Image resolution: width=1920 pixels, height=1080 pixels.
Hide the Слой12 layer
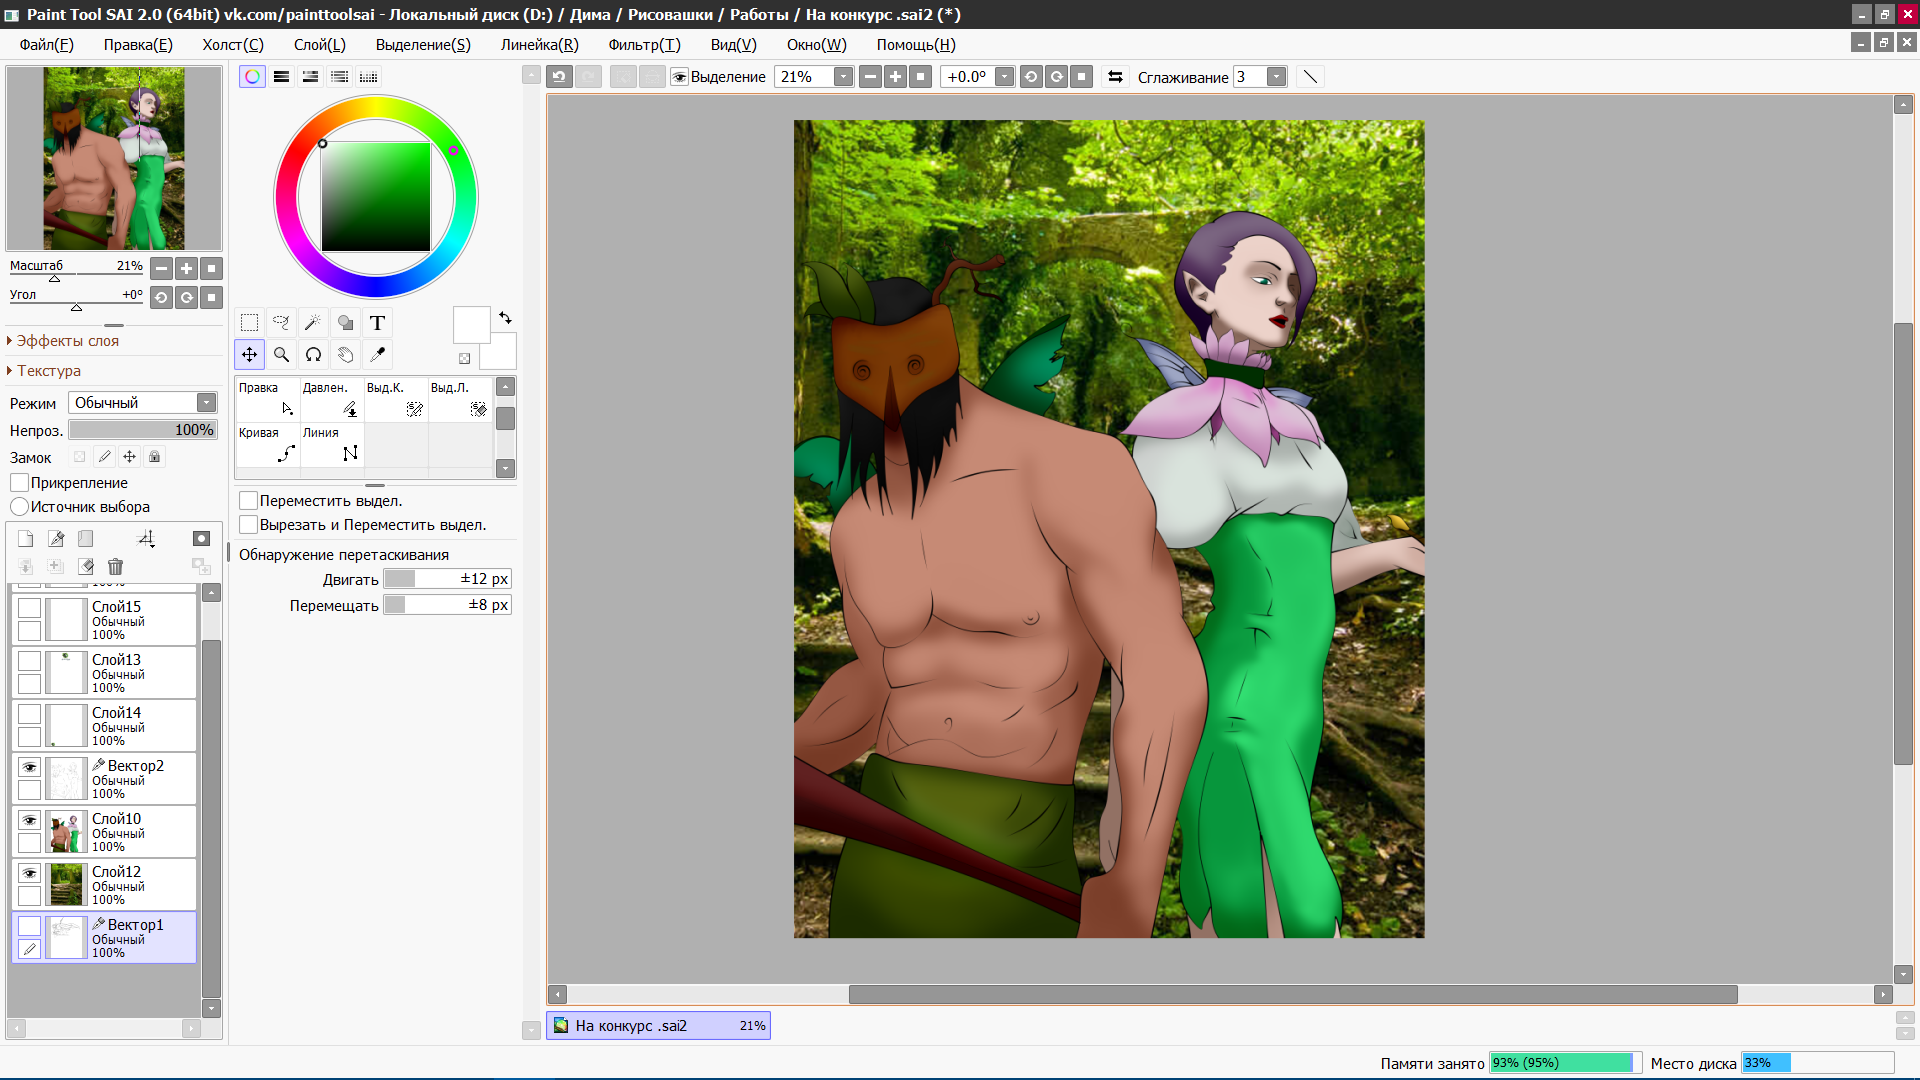(30, 874)
